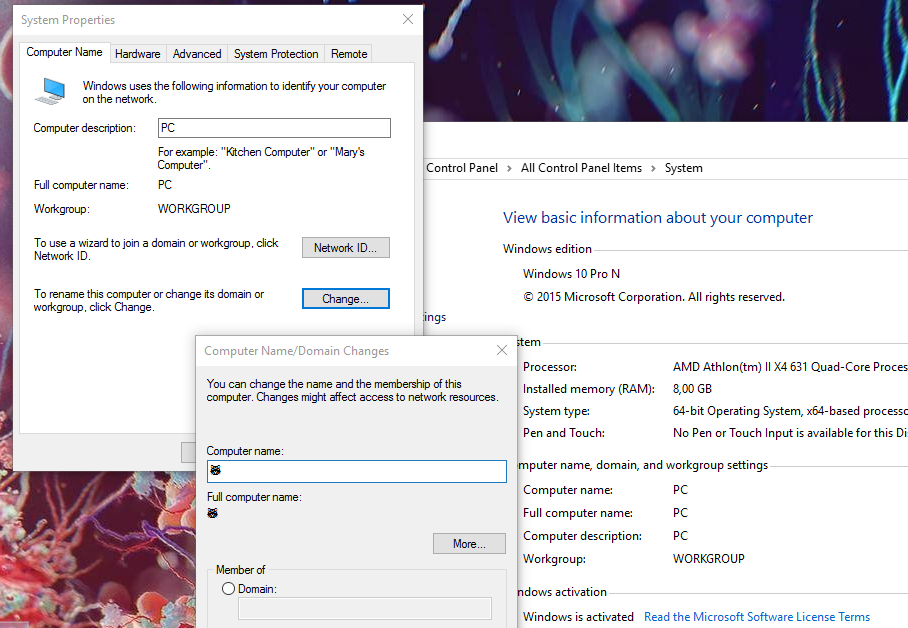Switch to the Hardware tab

pyautogui.click(x=137, y=54)
